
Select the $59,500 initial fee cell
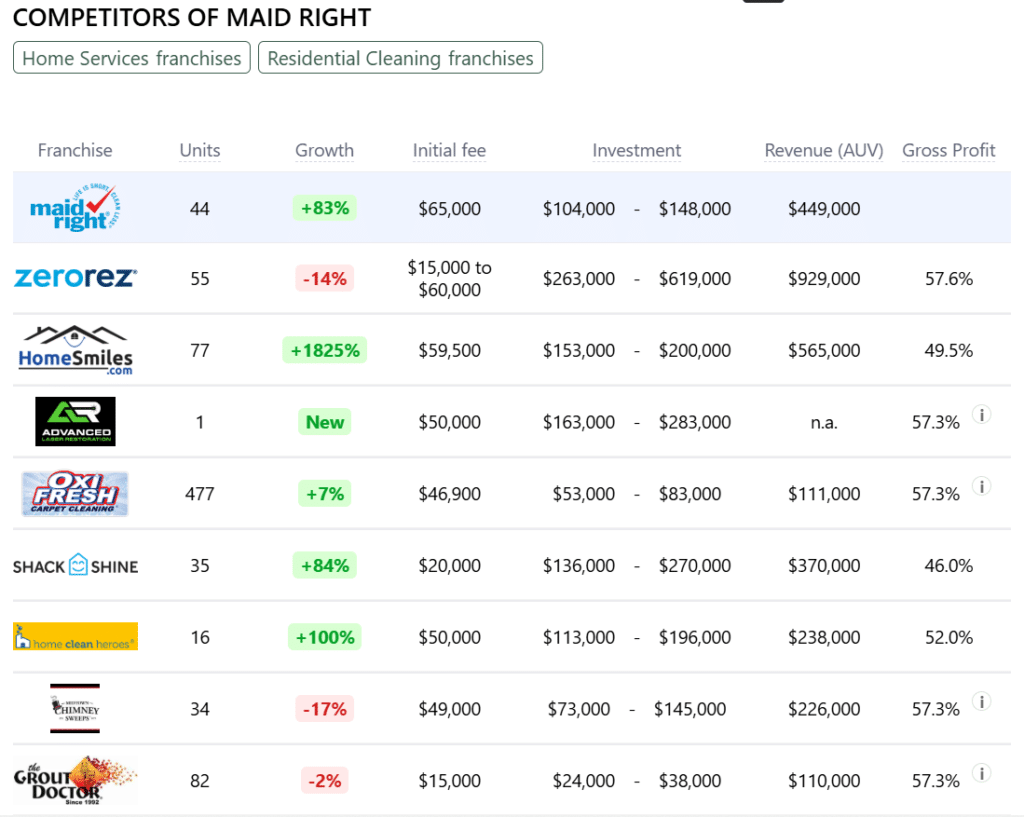coord(449,351)
